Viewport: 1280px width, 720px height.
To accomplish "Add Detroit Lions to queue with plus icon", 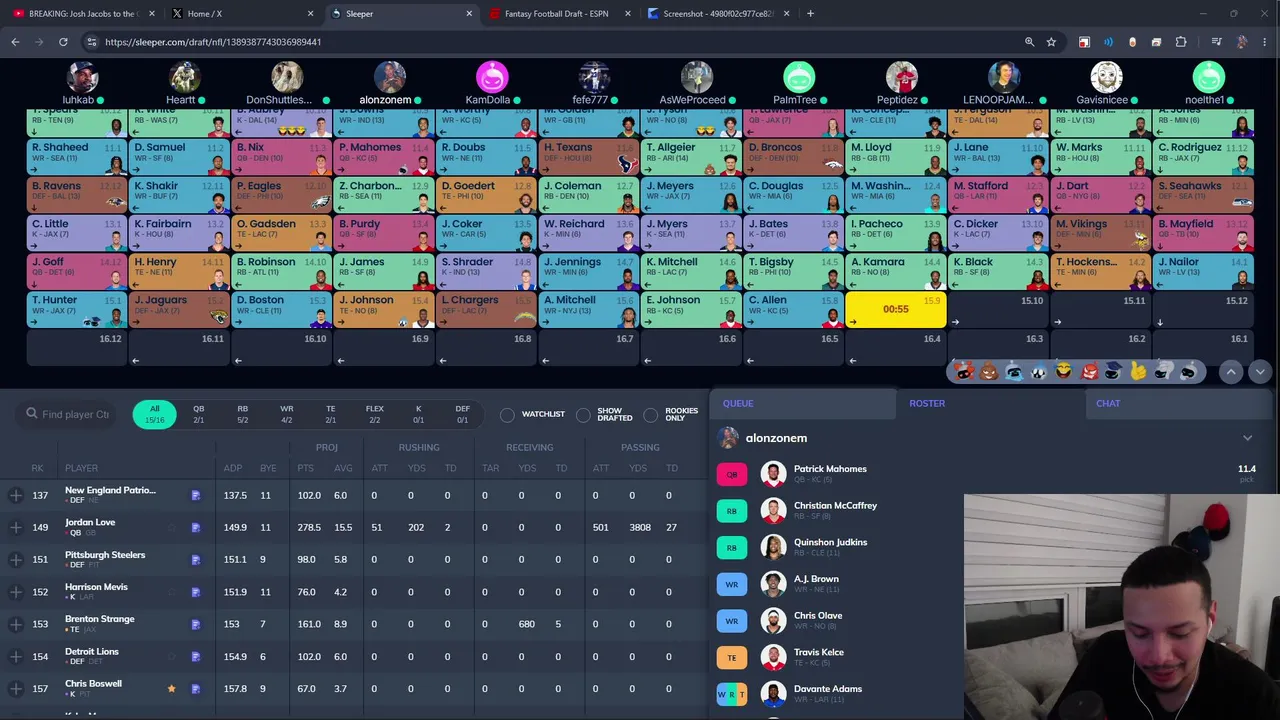I will tap(16, 656).
